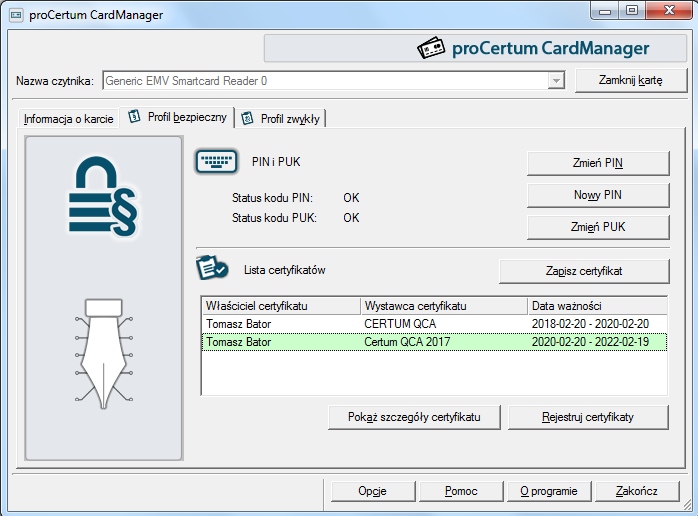Click Tomasz Bator in the CERTUM QCA row
The image size is (698, 516).
click(x=239, y=324)
